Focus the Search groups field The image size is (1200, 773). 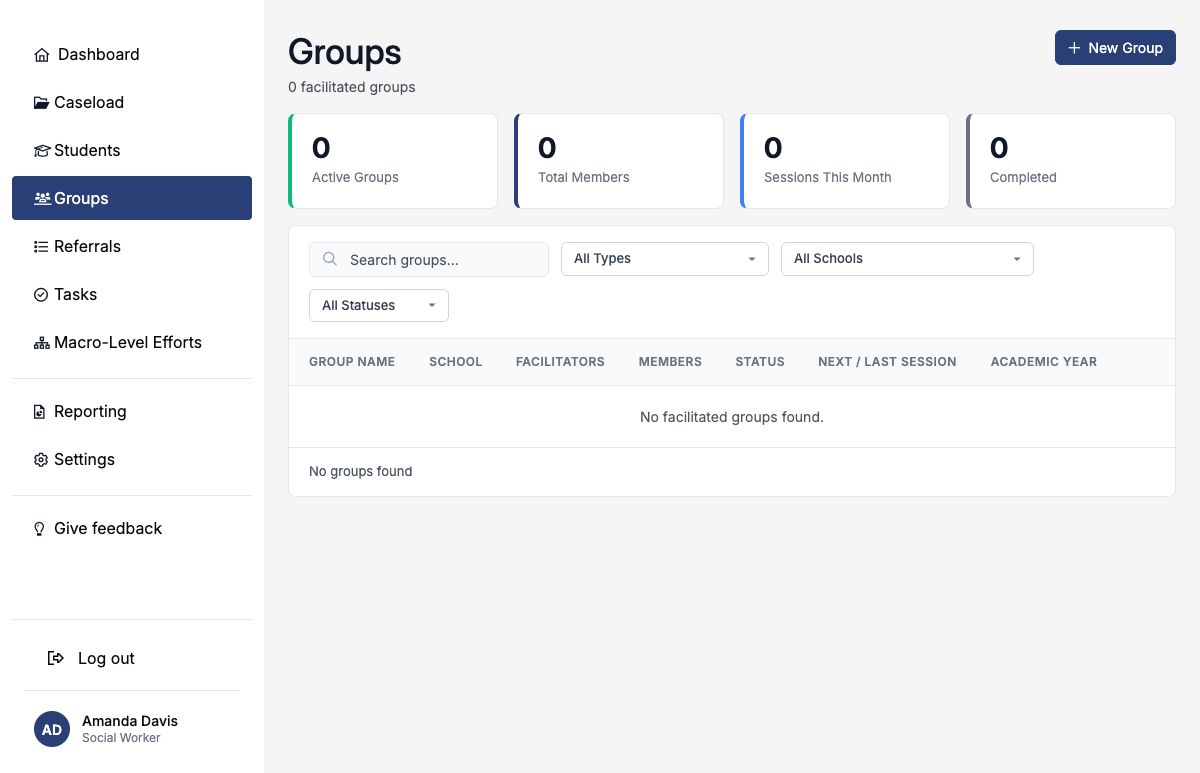429,260
